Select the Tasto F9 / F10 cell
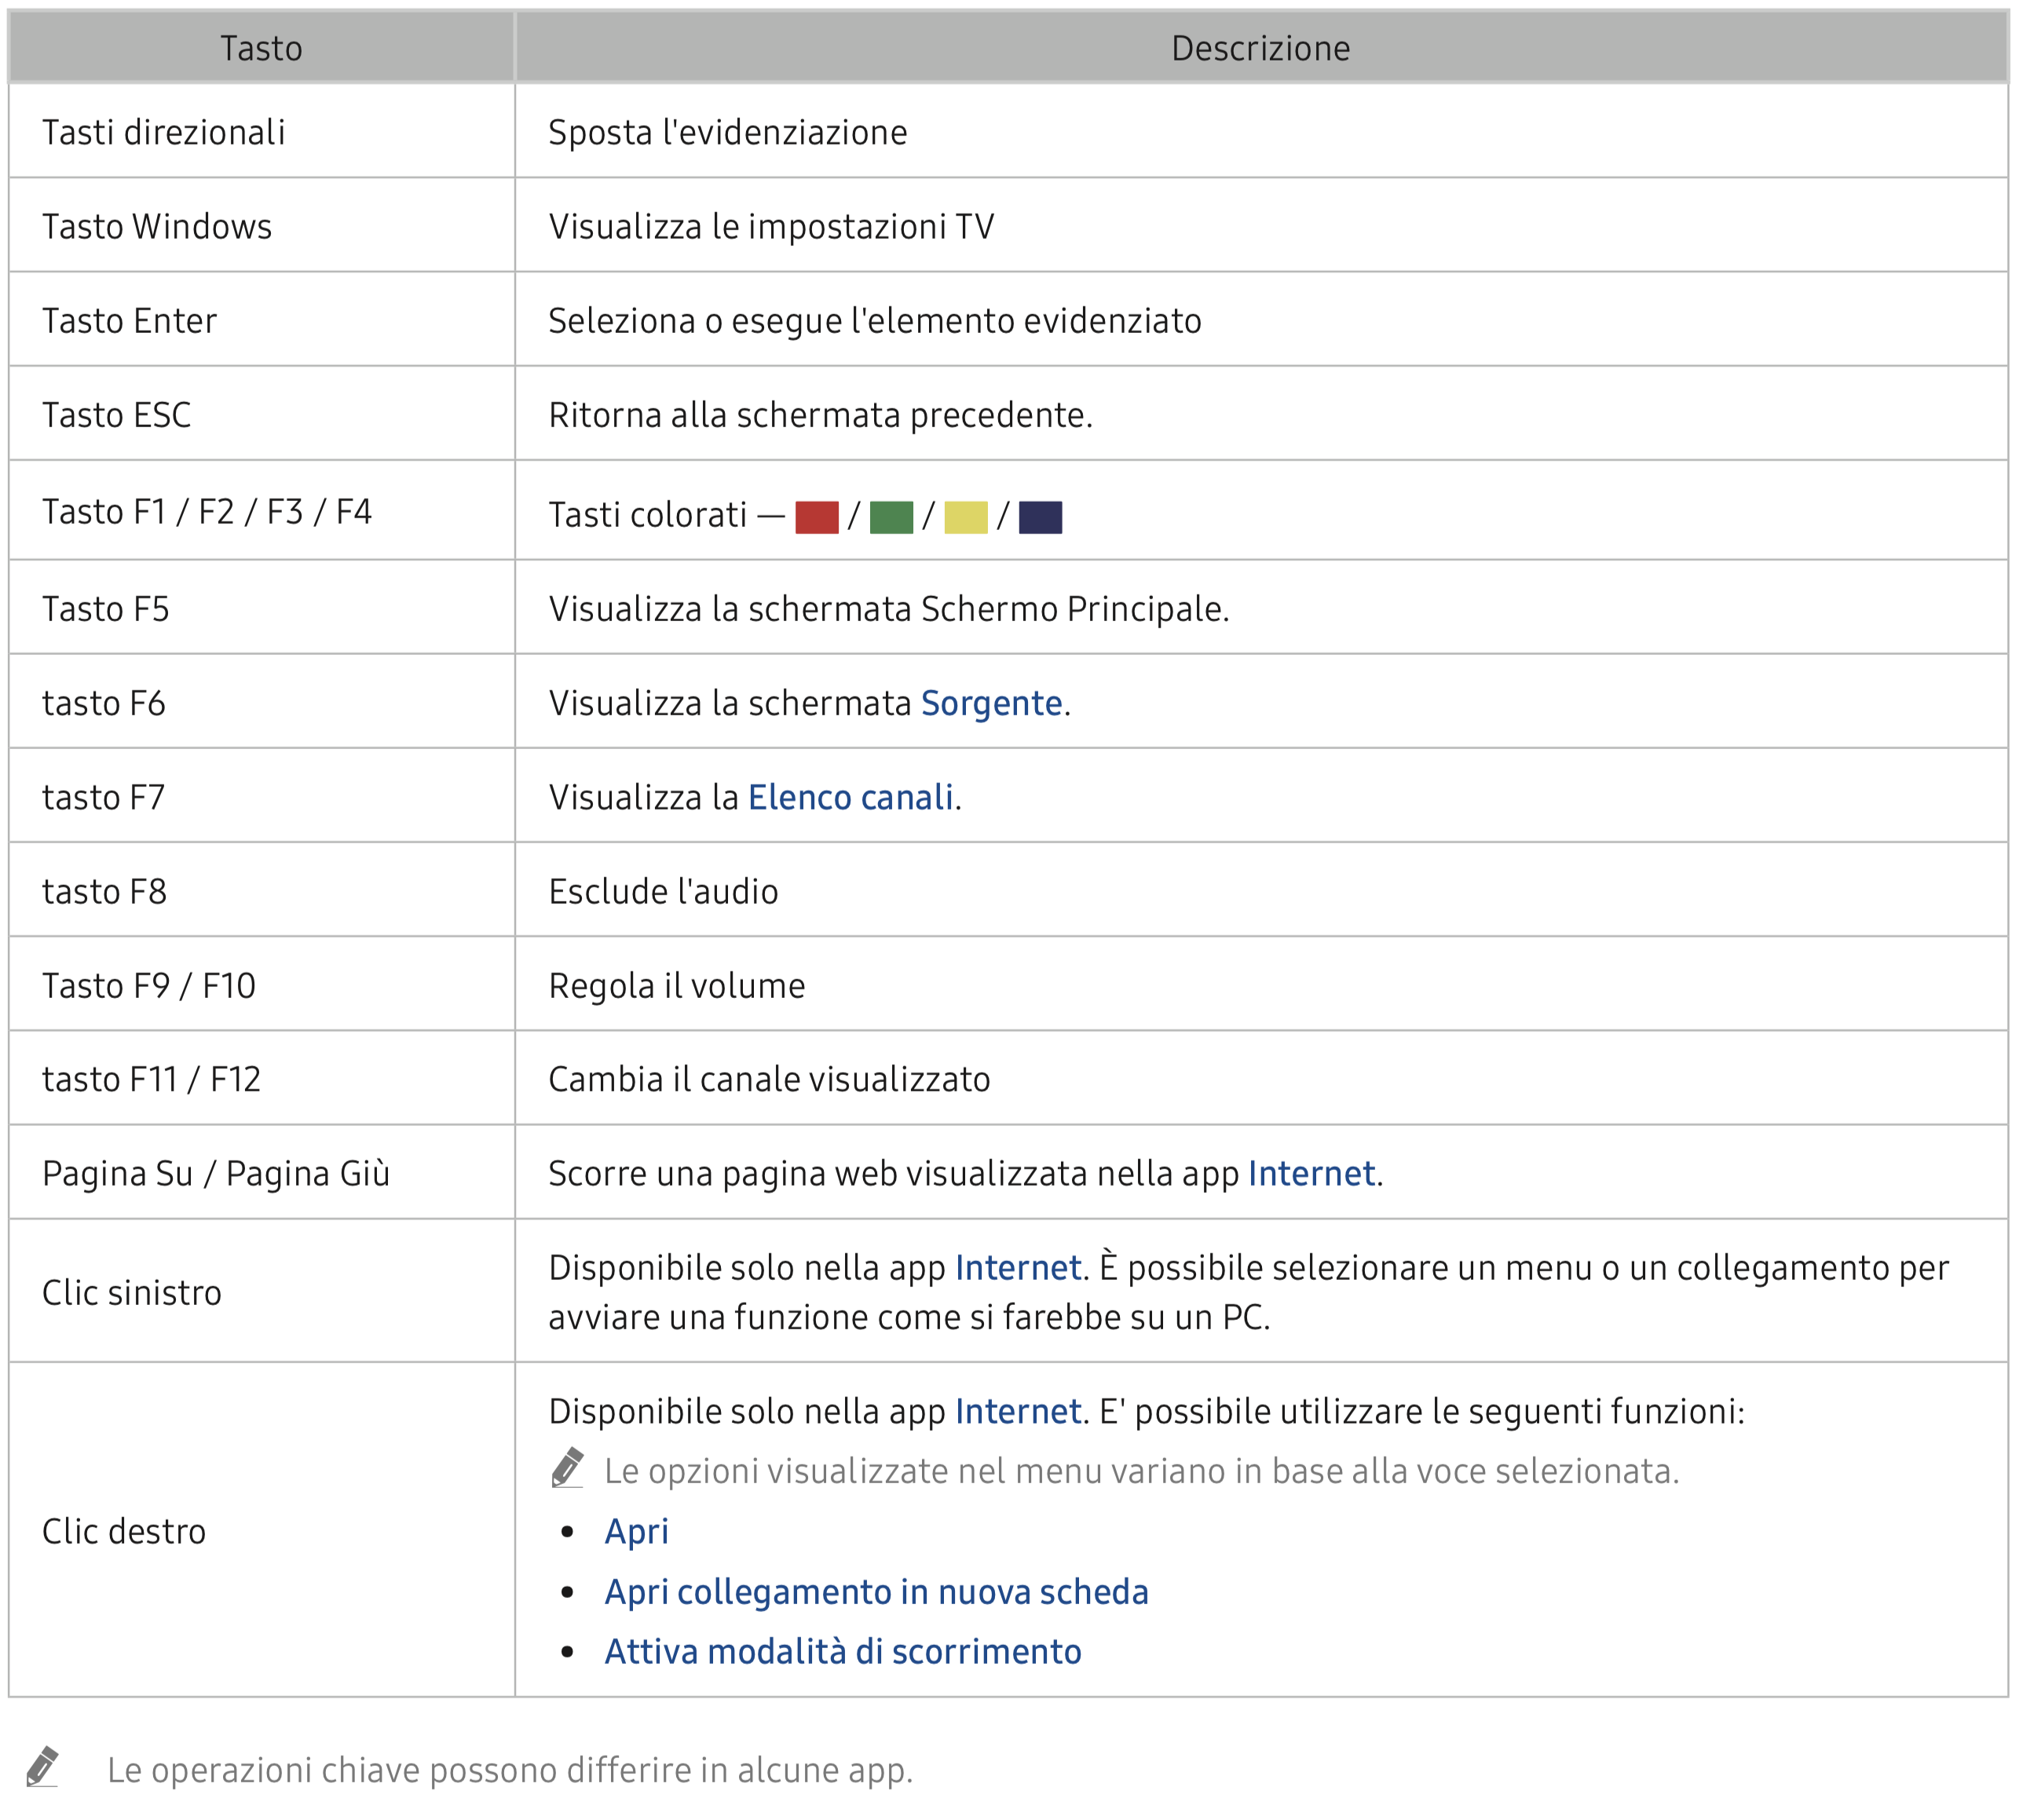This screenshot has height=1820, width=2023. click(261, 984)
